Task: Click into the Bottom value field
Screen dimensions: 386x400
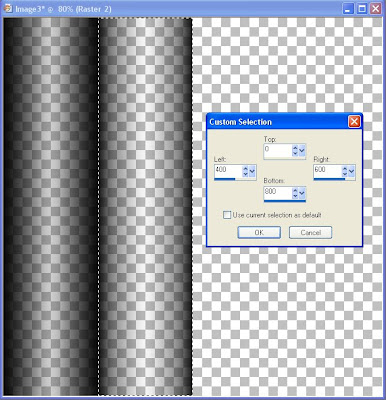Action: 277,193
